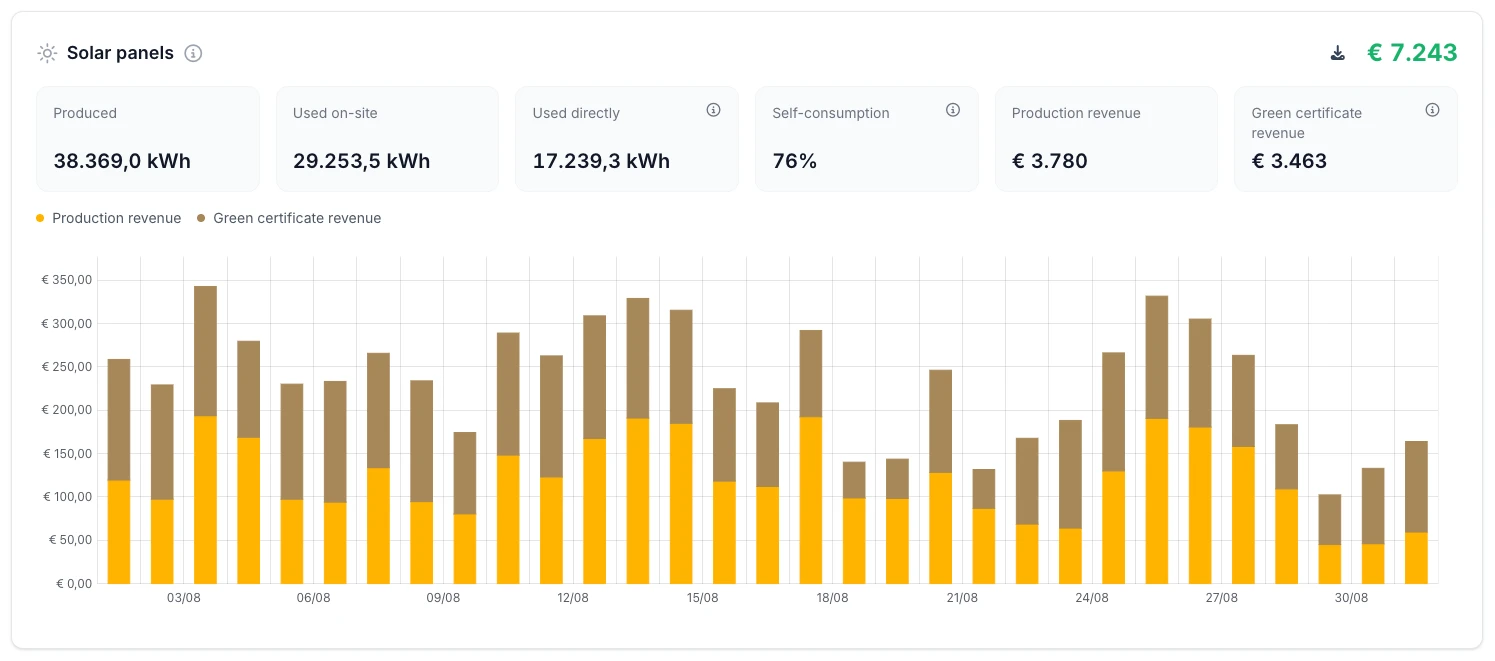
Task: Show info for the Used directly card
Action: [713, 110]
